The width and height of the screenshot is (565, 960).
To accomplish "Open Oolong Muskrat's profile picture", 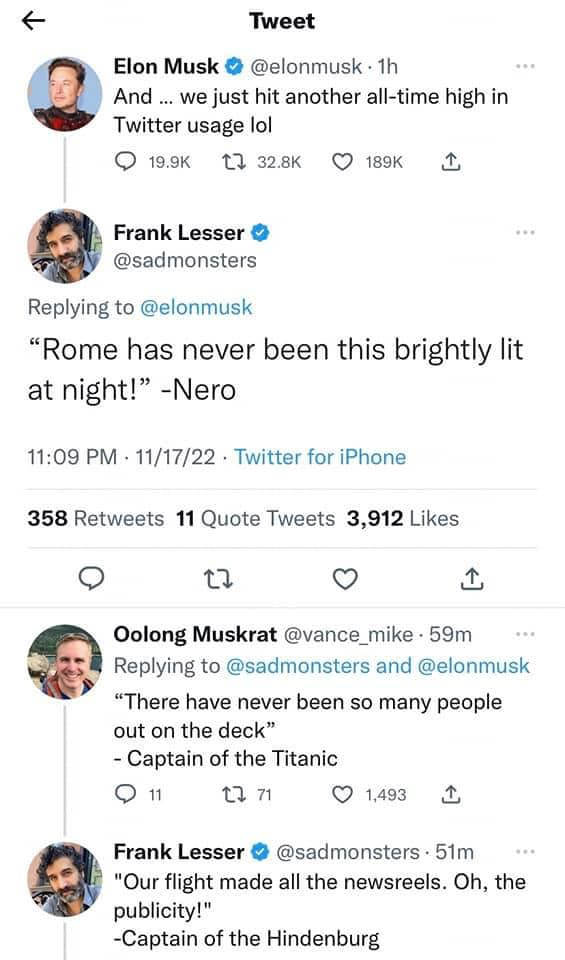I will point(64,662).
